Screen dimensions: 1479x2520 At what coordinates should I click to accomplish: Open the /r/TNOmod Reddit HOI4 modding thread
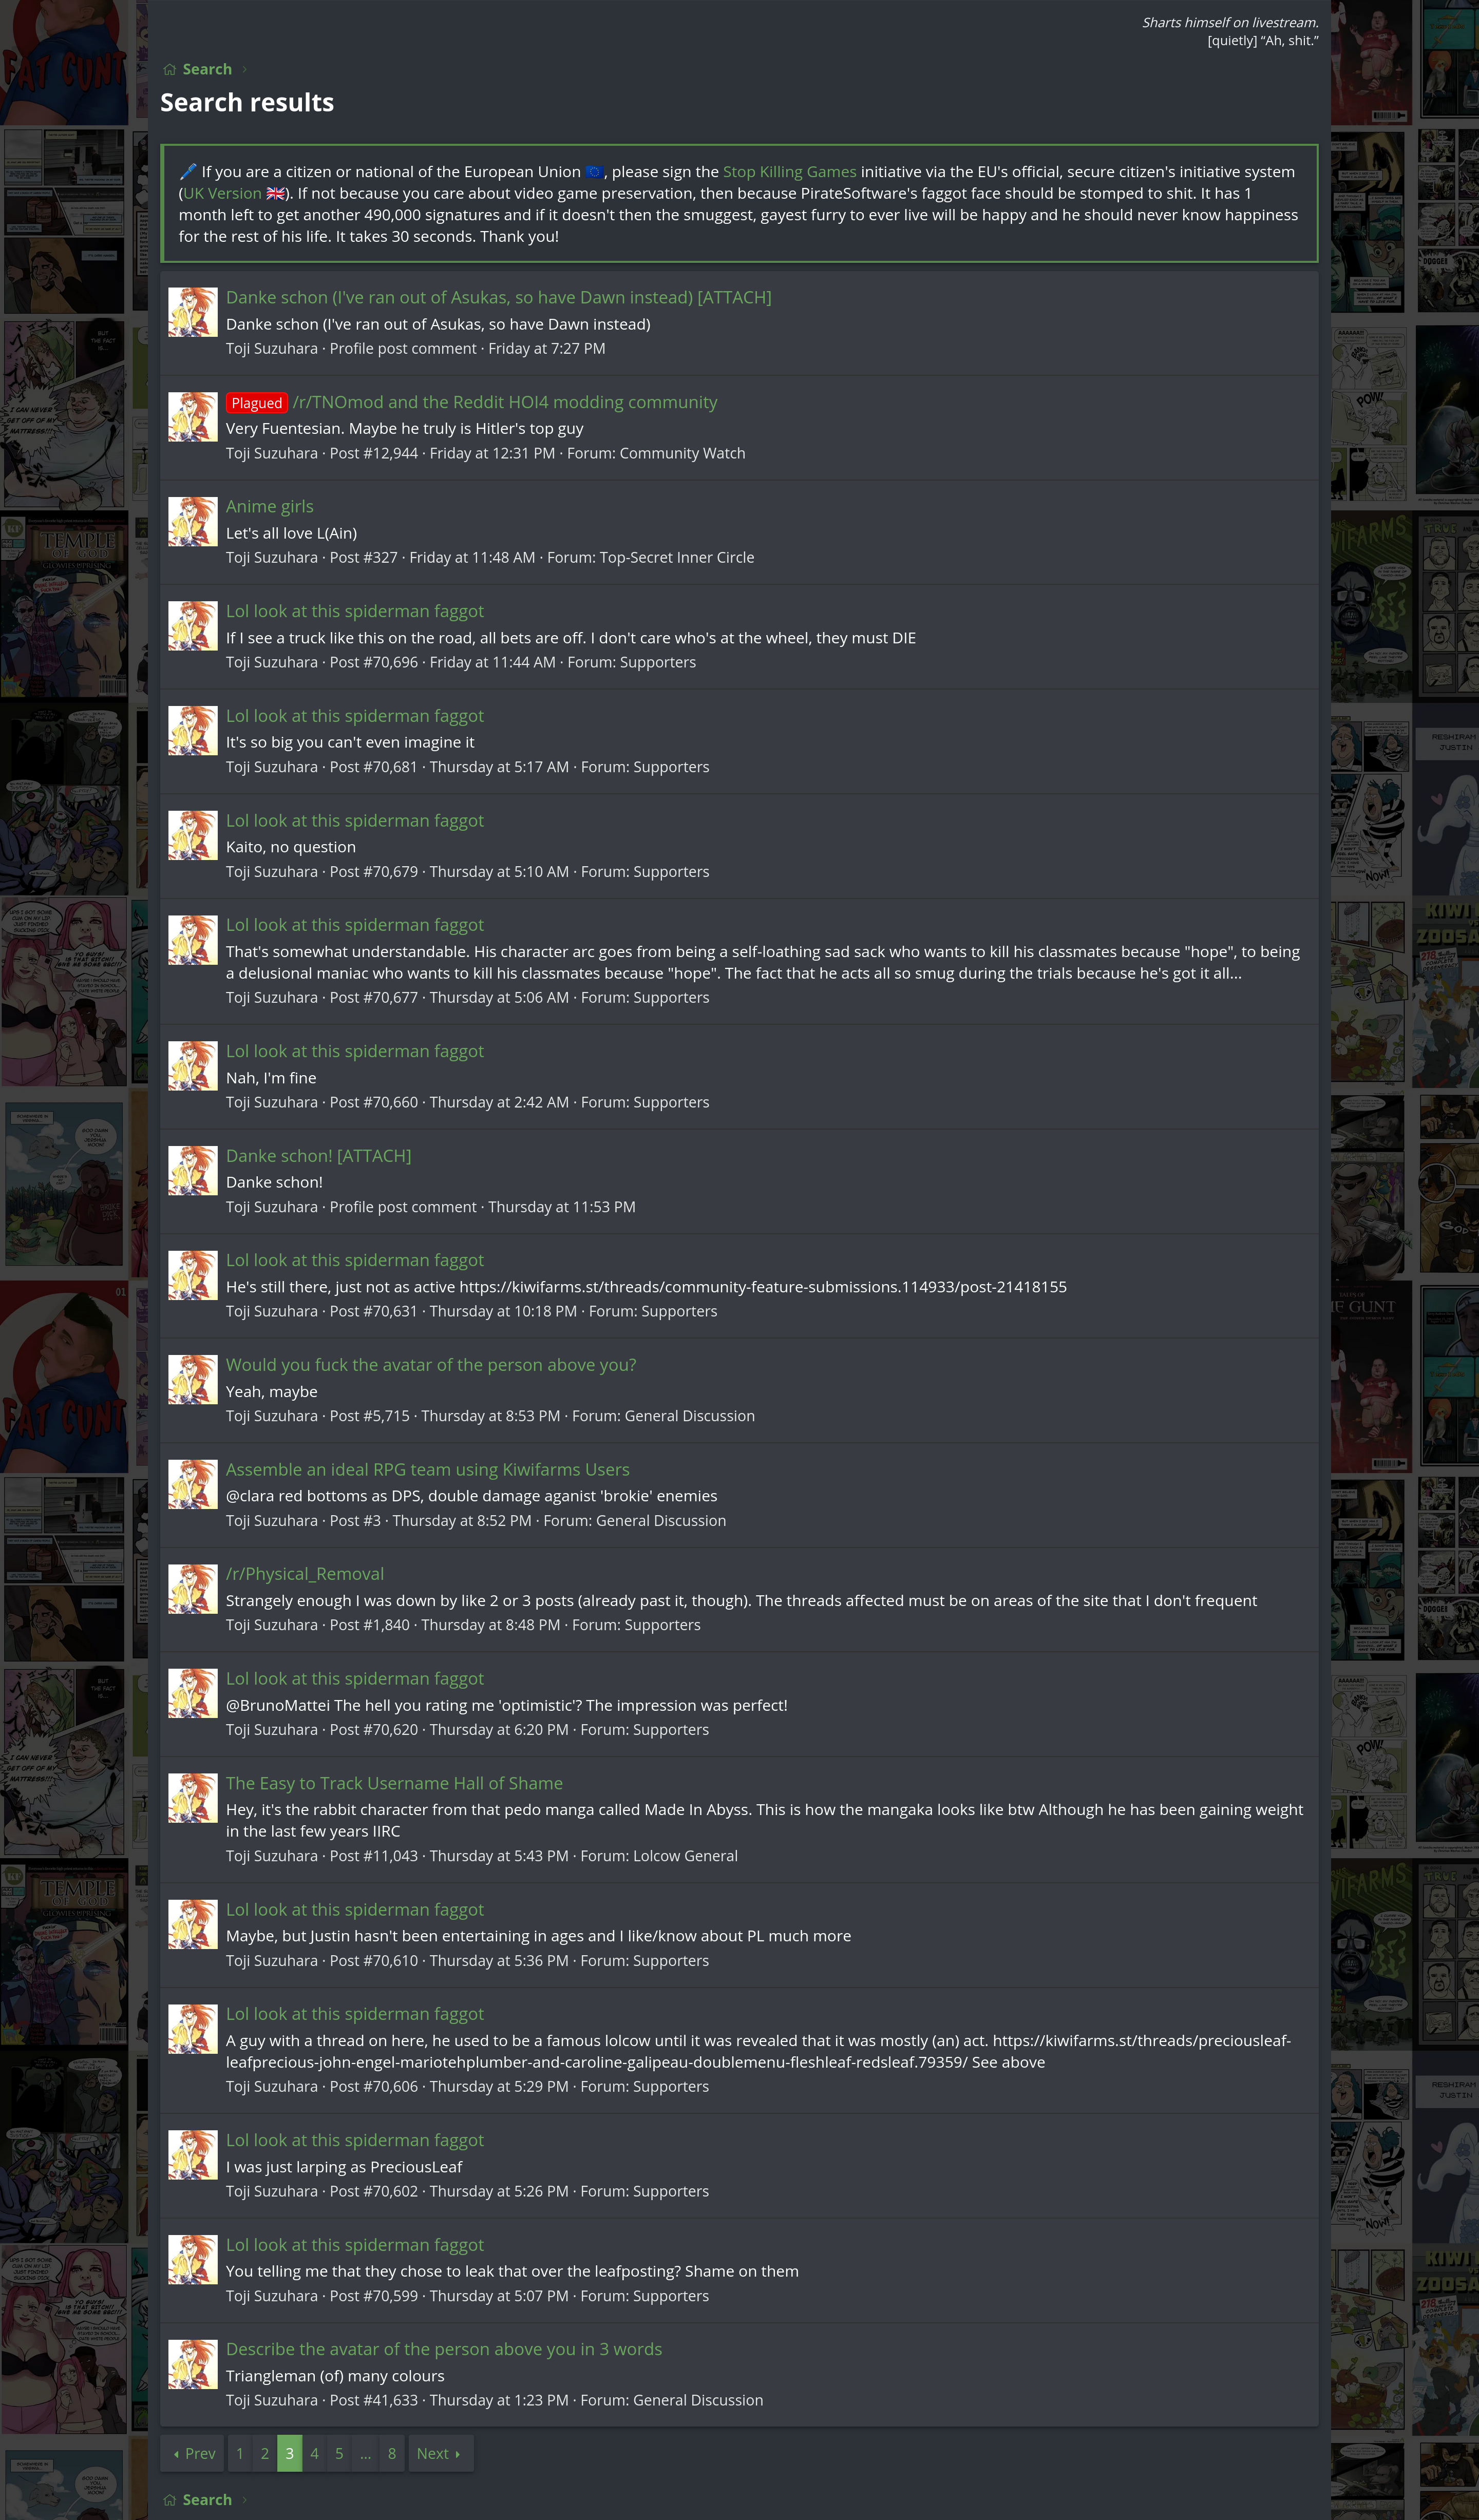click(505, 402)
